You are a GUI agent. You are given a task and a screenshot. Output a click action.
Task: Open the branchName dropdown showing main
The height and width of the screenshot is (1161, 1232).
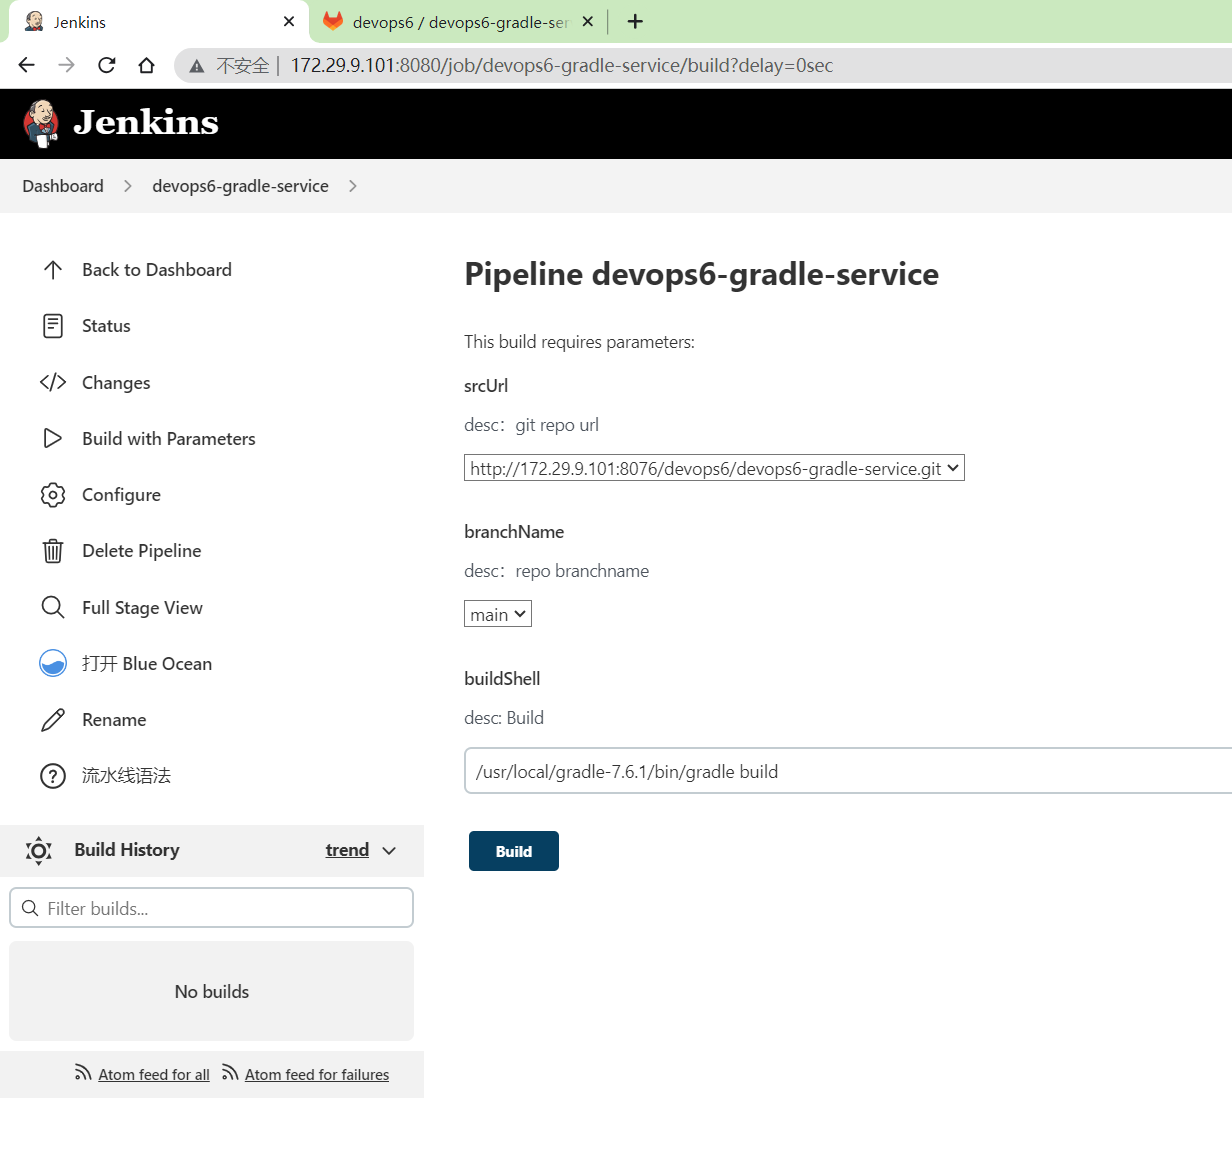(498, 614)
